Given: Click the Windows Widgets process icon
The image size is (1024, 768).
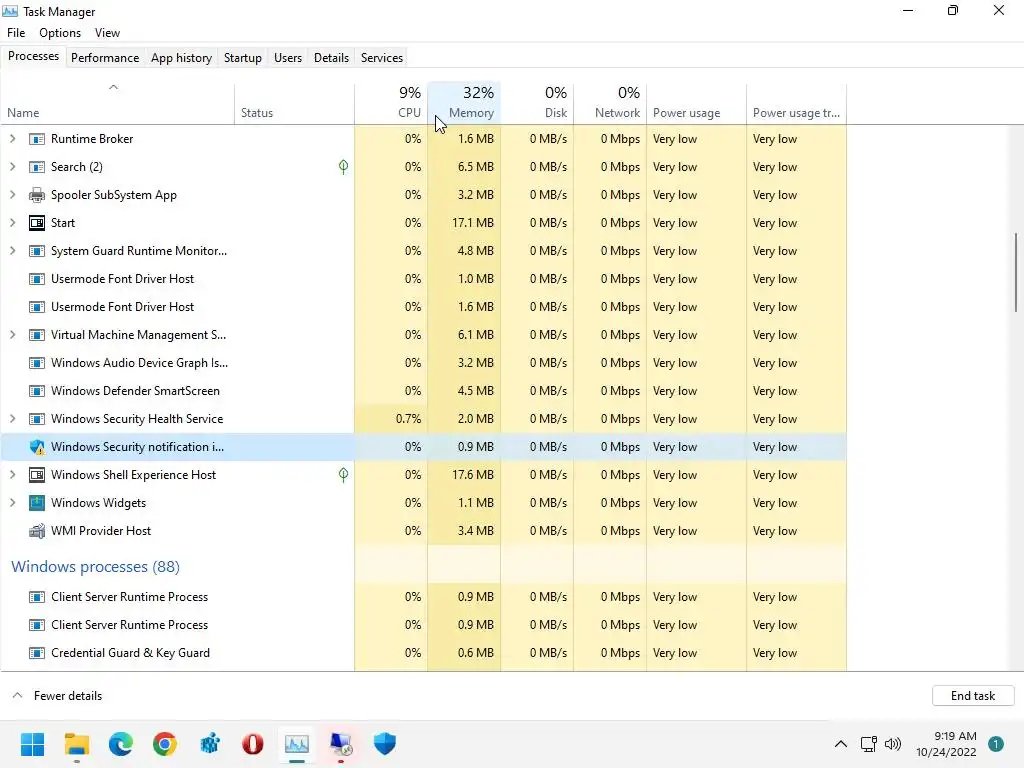Looking at the screenshot, I should coord(37,504).
